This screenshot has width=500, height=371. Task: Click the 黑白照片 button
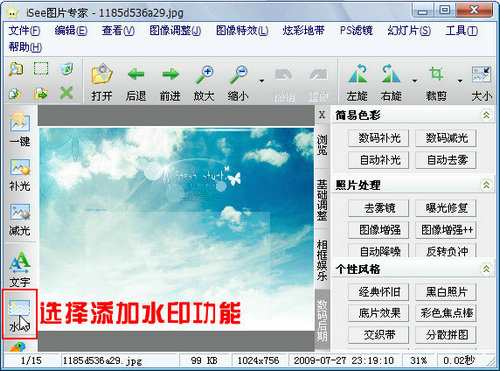click(x=446, y=292)
